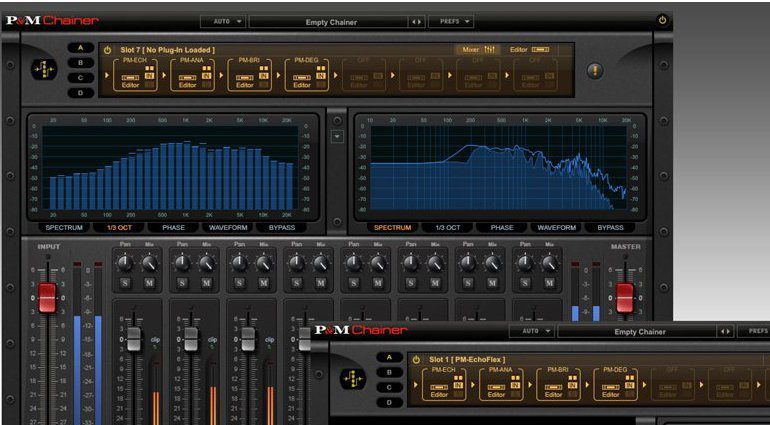Mute mixer channel 8 with its M button

[x=549, y=283]
